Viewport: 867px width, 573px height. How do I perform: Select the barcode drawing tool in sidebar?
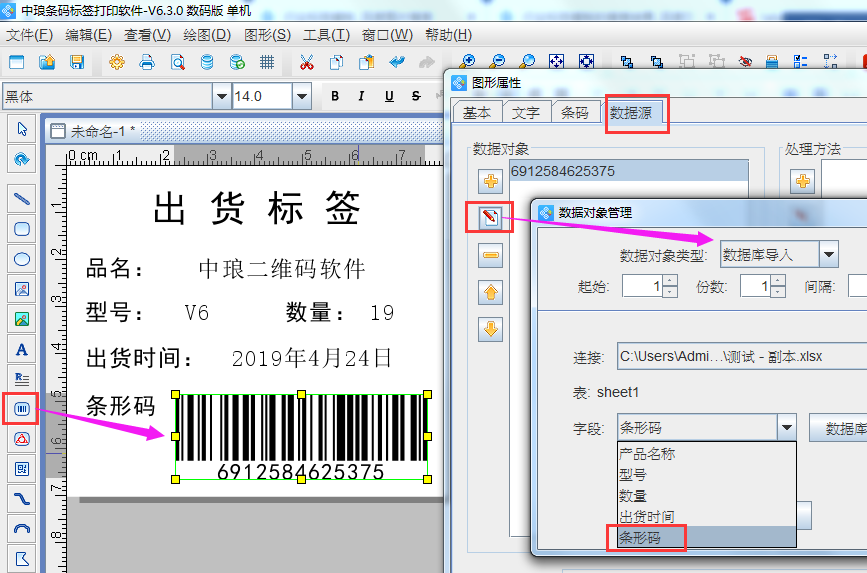(21, 408)
